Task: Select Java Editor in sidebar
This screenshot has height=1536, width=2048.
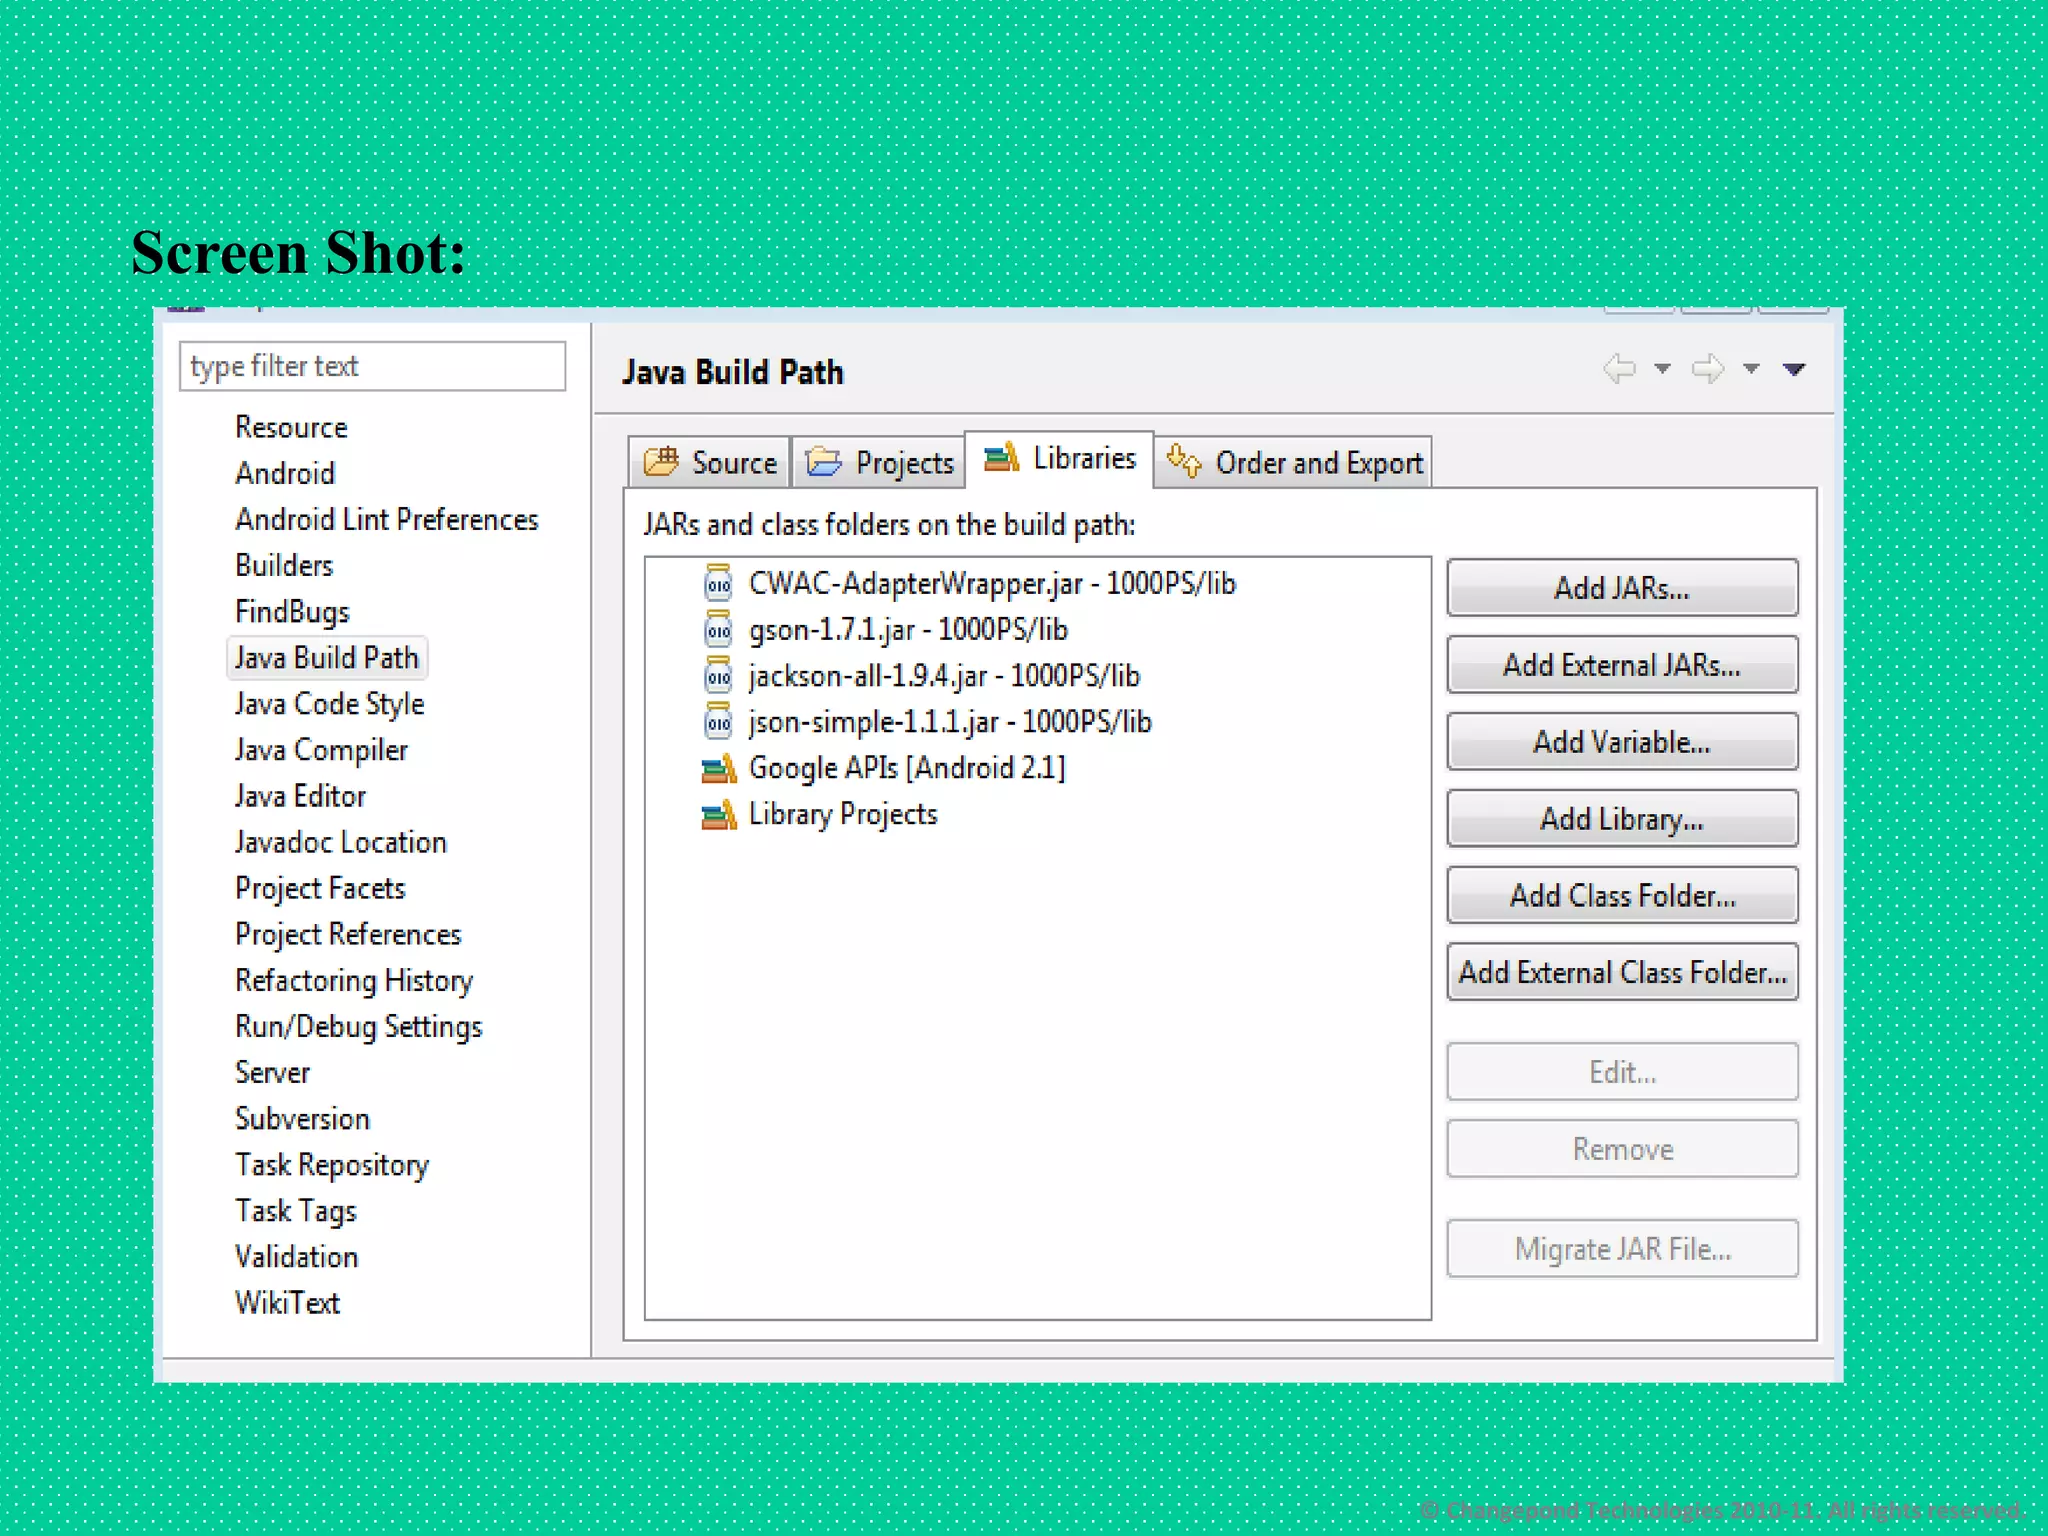Action: (x=300, y=796)
